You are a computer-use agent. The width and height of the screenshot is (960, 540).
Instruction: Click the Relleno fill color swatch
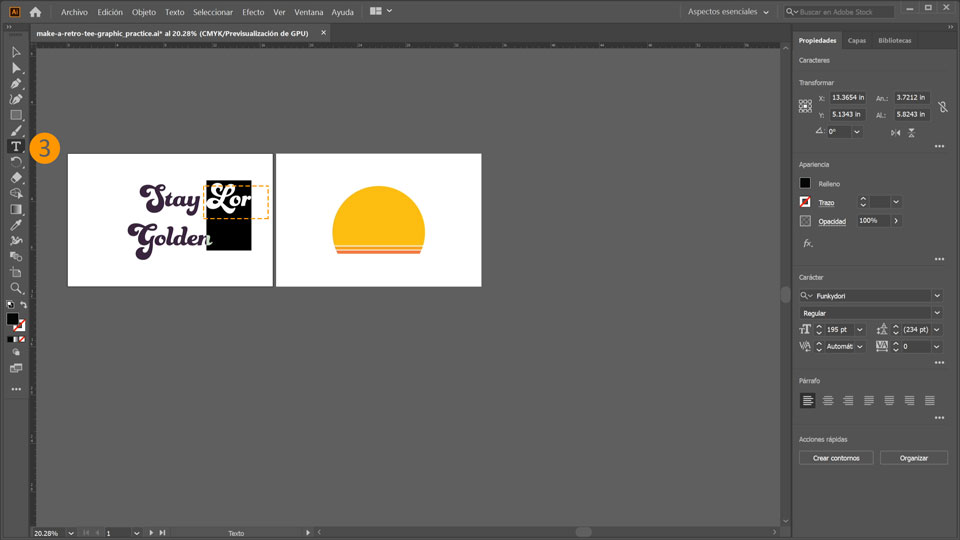click(x=805, y=183)
